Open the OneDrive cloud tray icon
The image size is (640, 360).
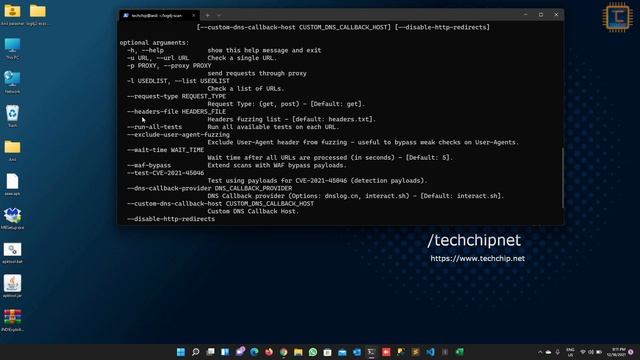click(x=549, y=352)
